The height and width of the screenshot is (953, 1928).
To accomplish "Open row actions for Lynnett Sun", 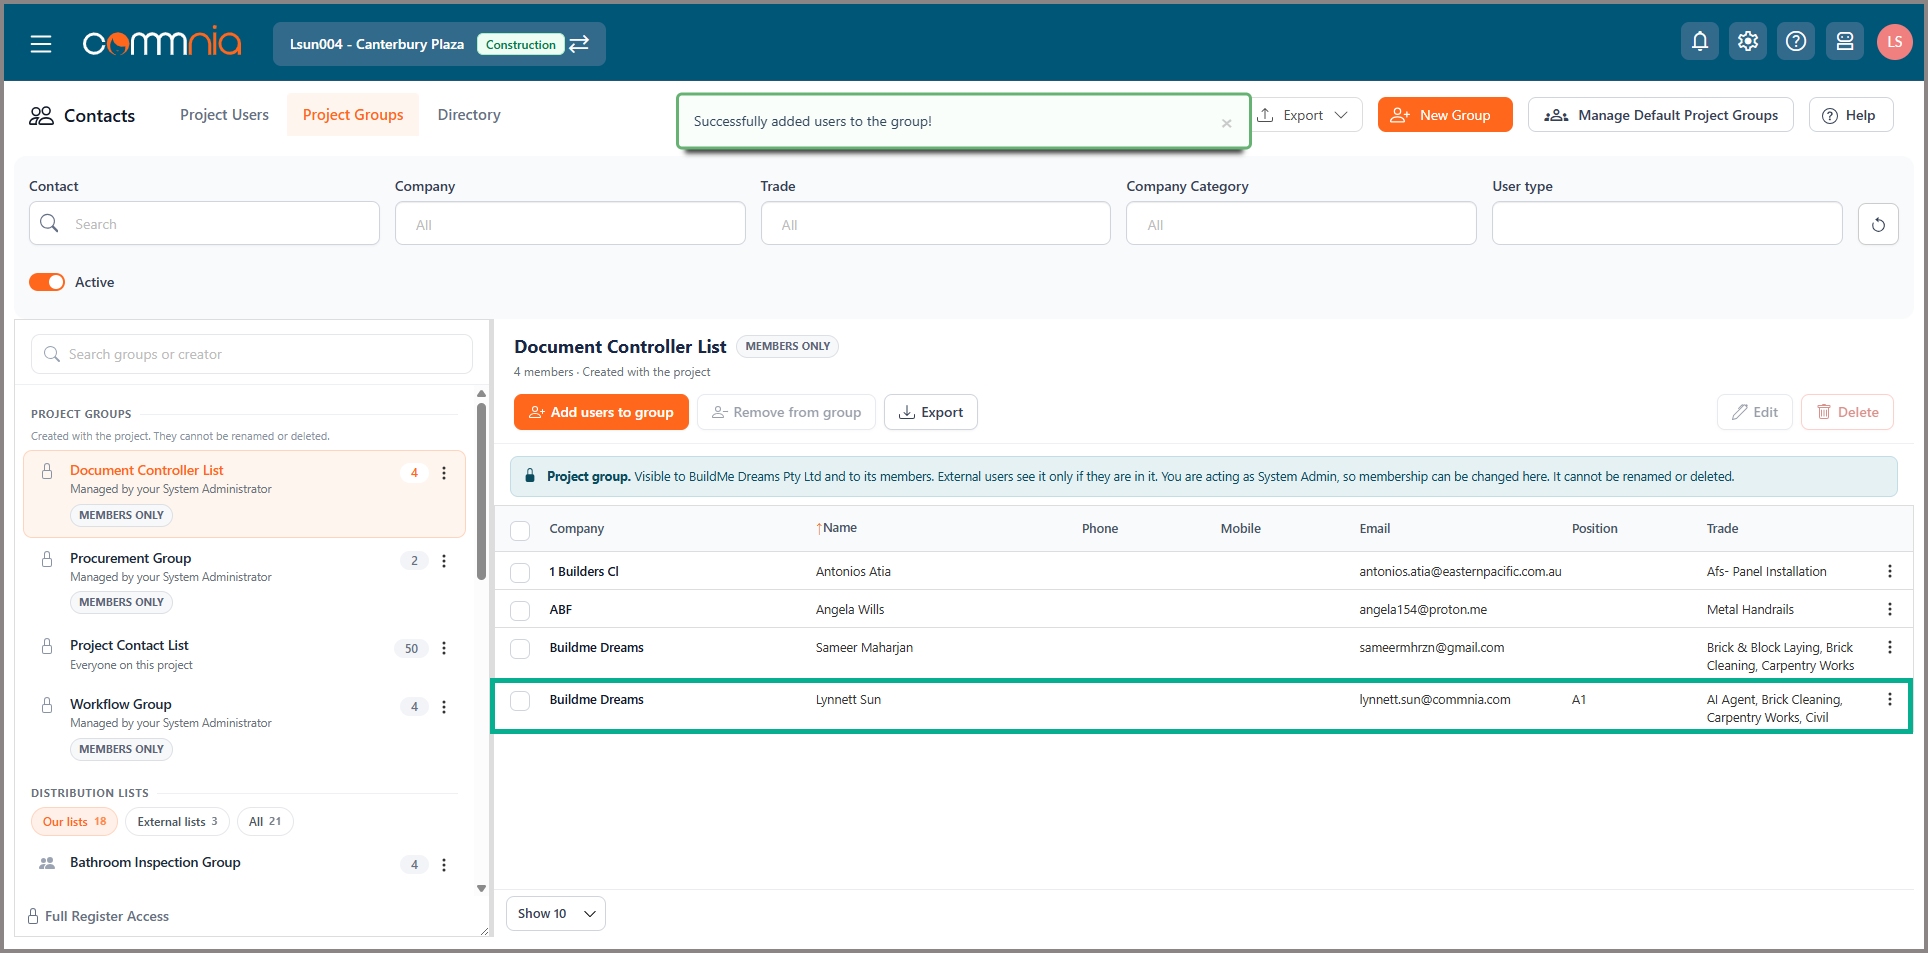I will 1890,699.
